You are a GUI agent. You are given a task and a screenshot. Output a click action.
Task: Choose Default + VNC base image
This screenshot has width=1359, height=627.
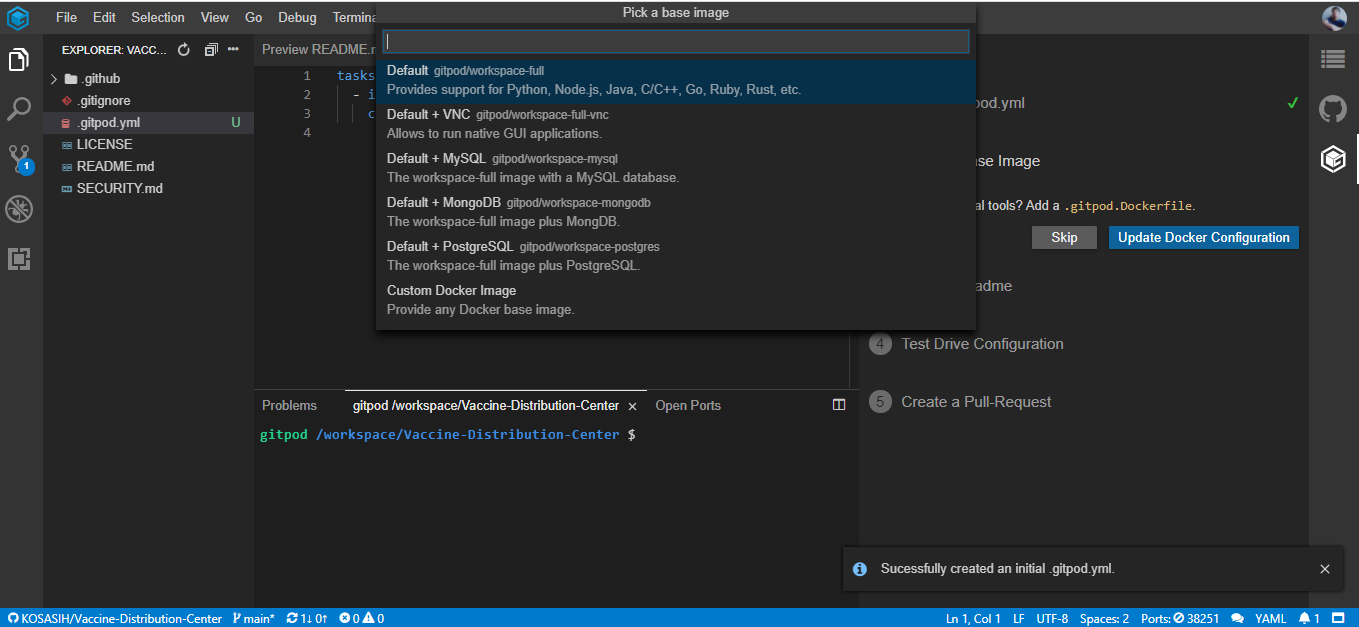676,124
